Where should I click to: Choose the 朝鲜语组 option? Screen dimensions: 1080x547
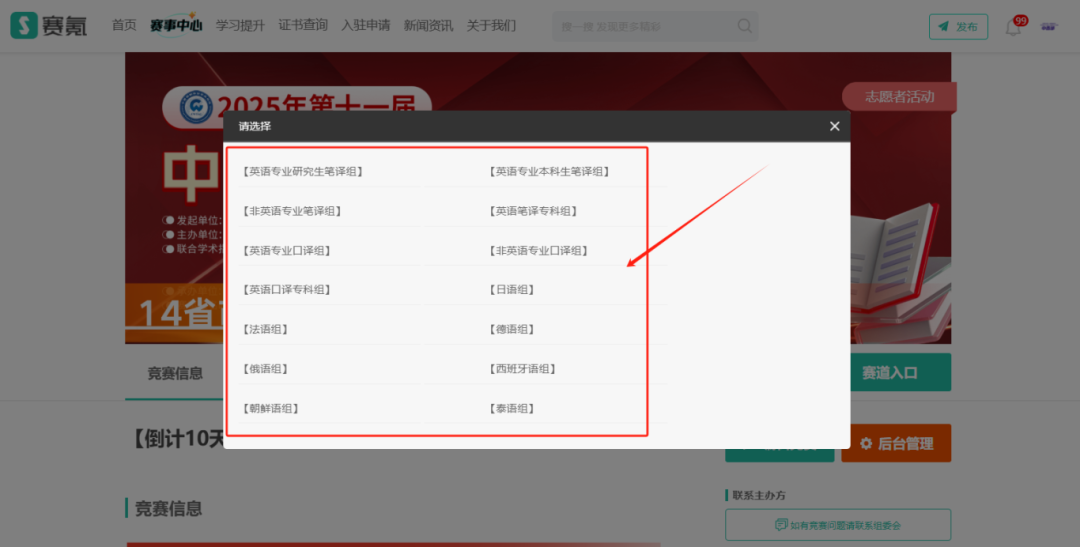[270, 409]
